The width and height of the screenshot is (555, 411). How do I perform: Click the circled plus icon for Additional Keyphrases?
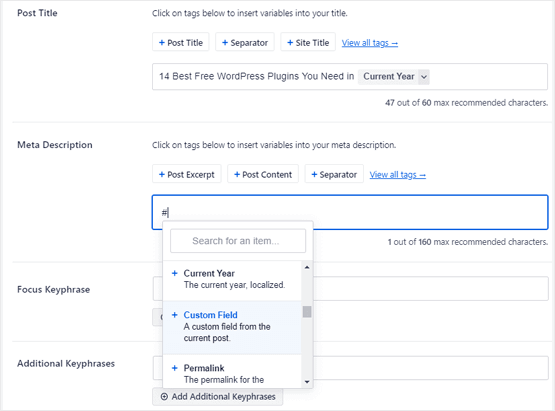pyautogui.click(x=164, y=396)
